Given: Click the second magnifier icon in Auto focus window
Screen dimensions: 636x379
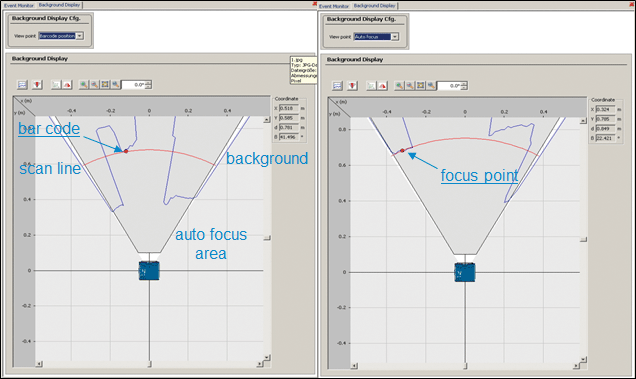Looking at the screenshot, I should pyautogui.click(x=410, y=86).
